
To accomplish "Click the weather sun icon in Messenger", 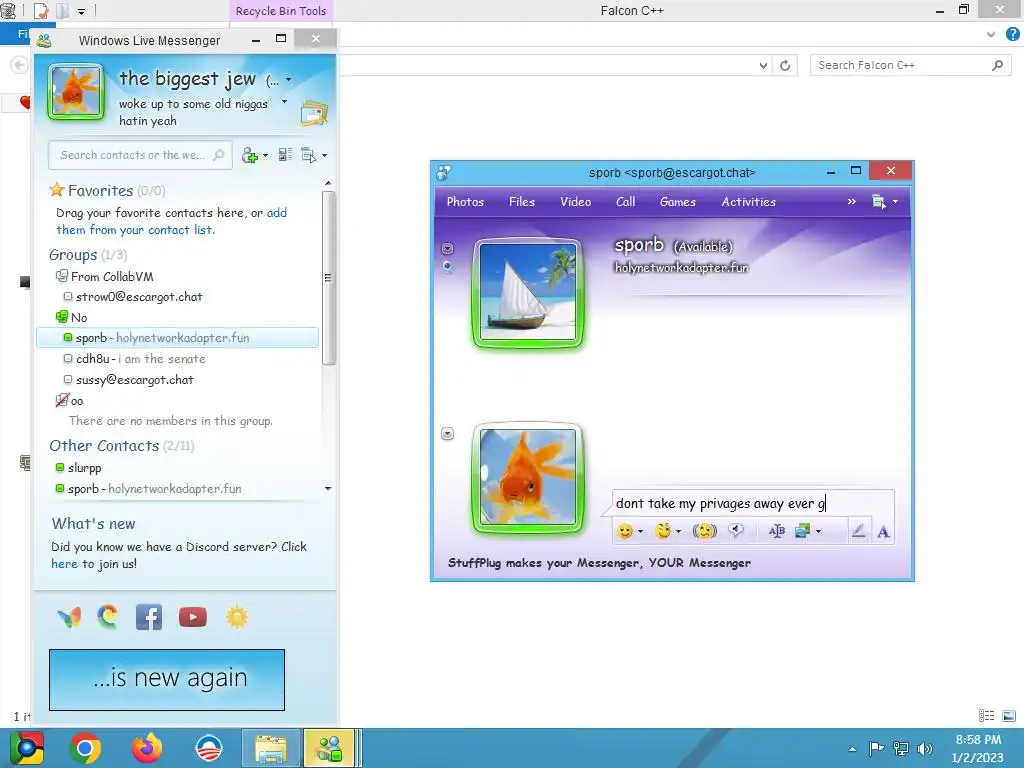I will (x=237, y=617).
